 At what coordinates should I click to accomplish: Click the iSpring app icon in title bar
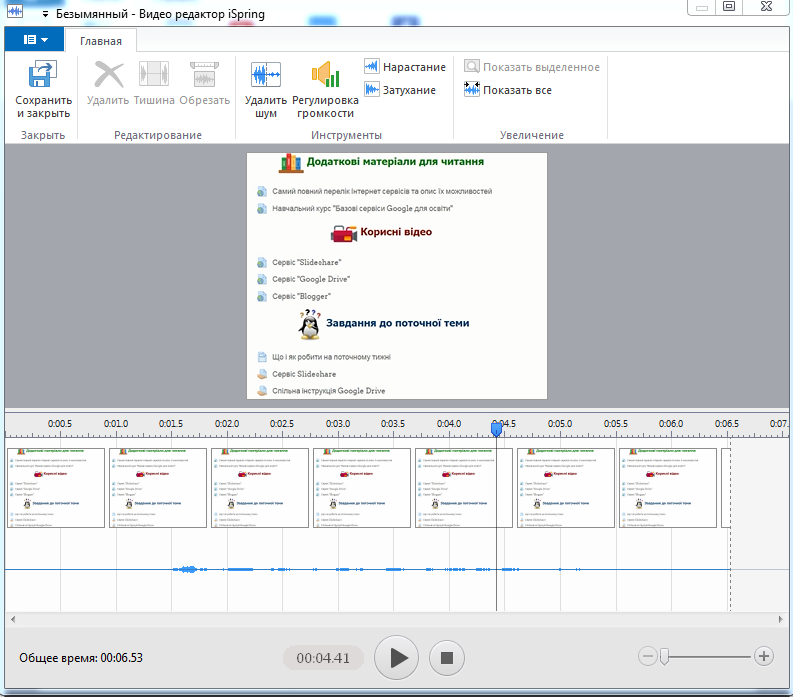tap(15, 11)
